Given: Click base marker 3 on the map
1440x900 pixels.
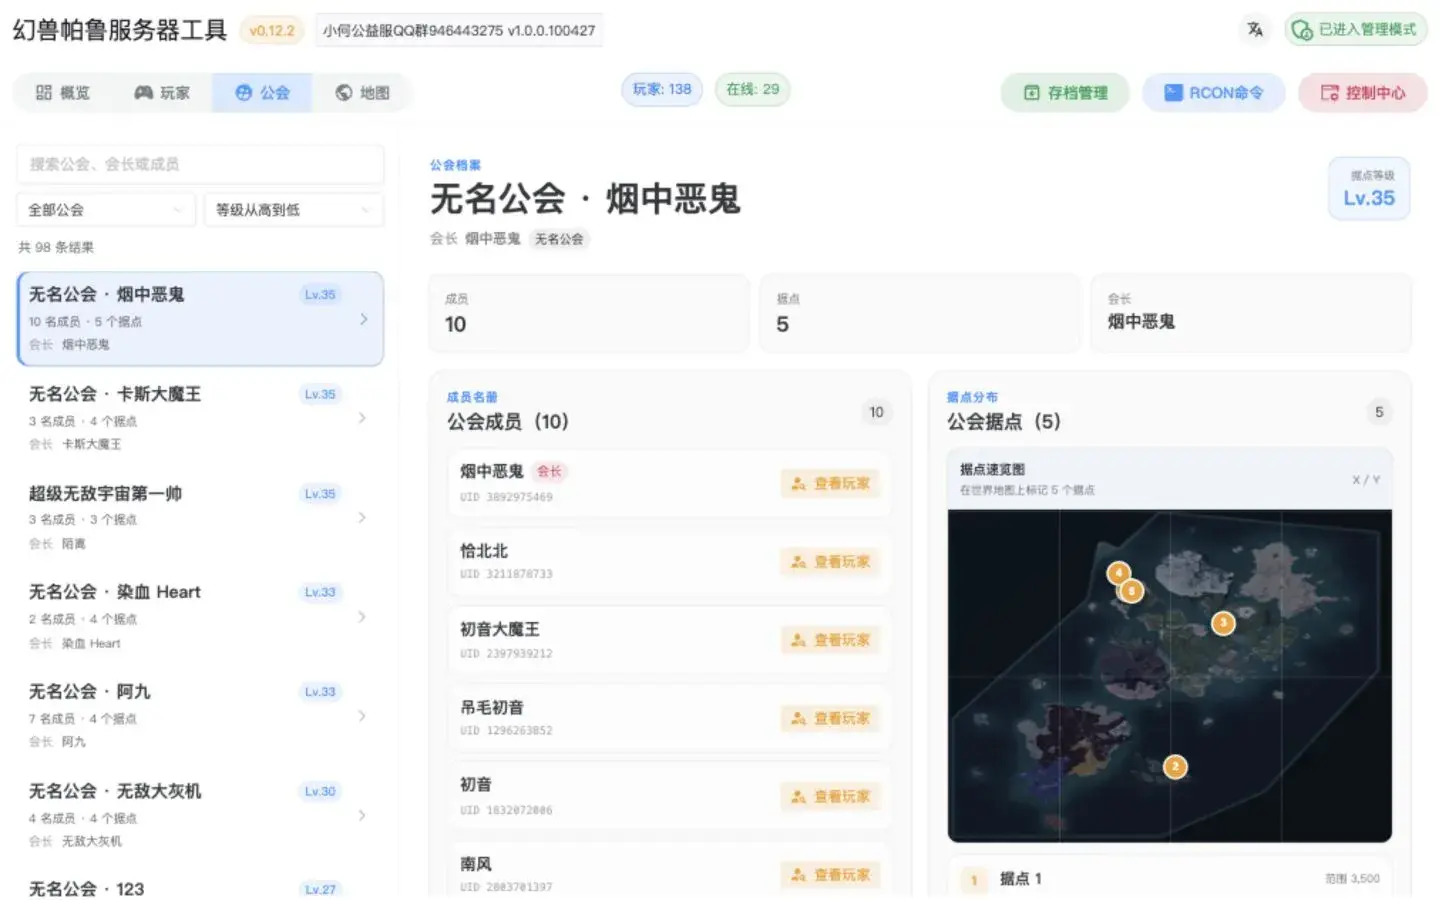Looking at the screenshot, I should 1223,623.
